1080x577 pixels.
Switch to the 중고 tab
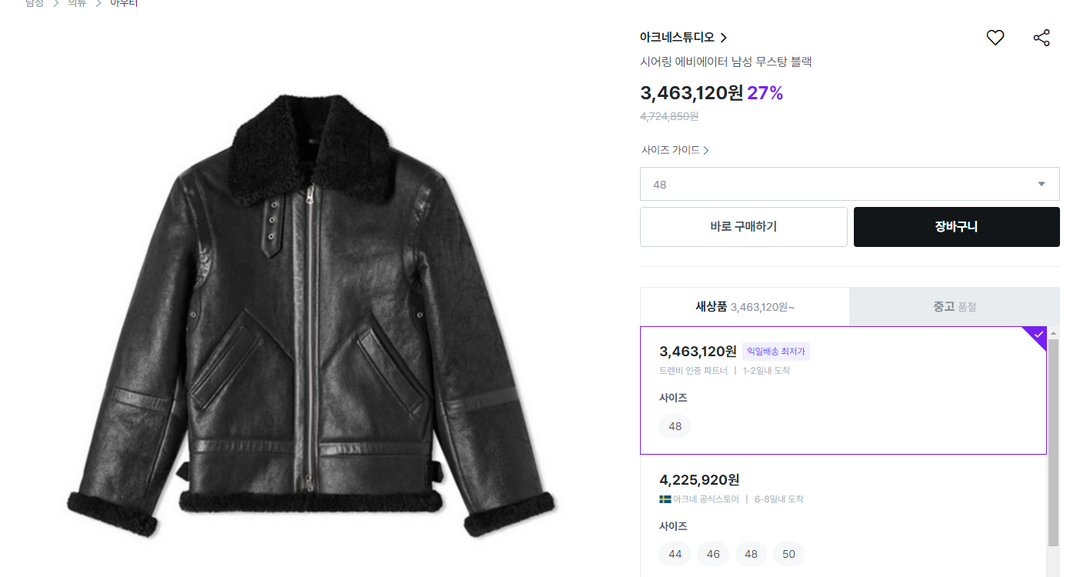tap(954, 307)
